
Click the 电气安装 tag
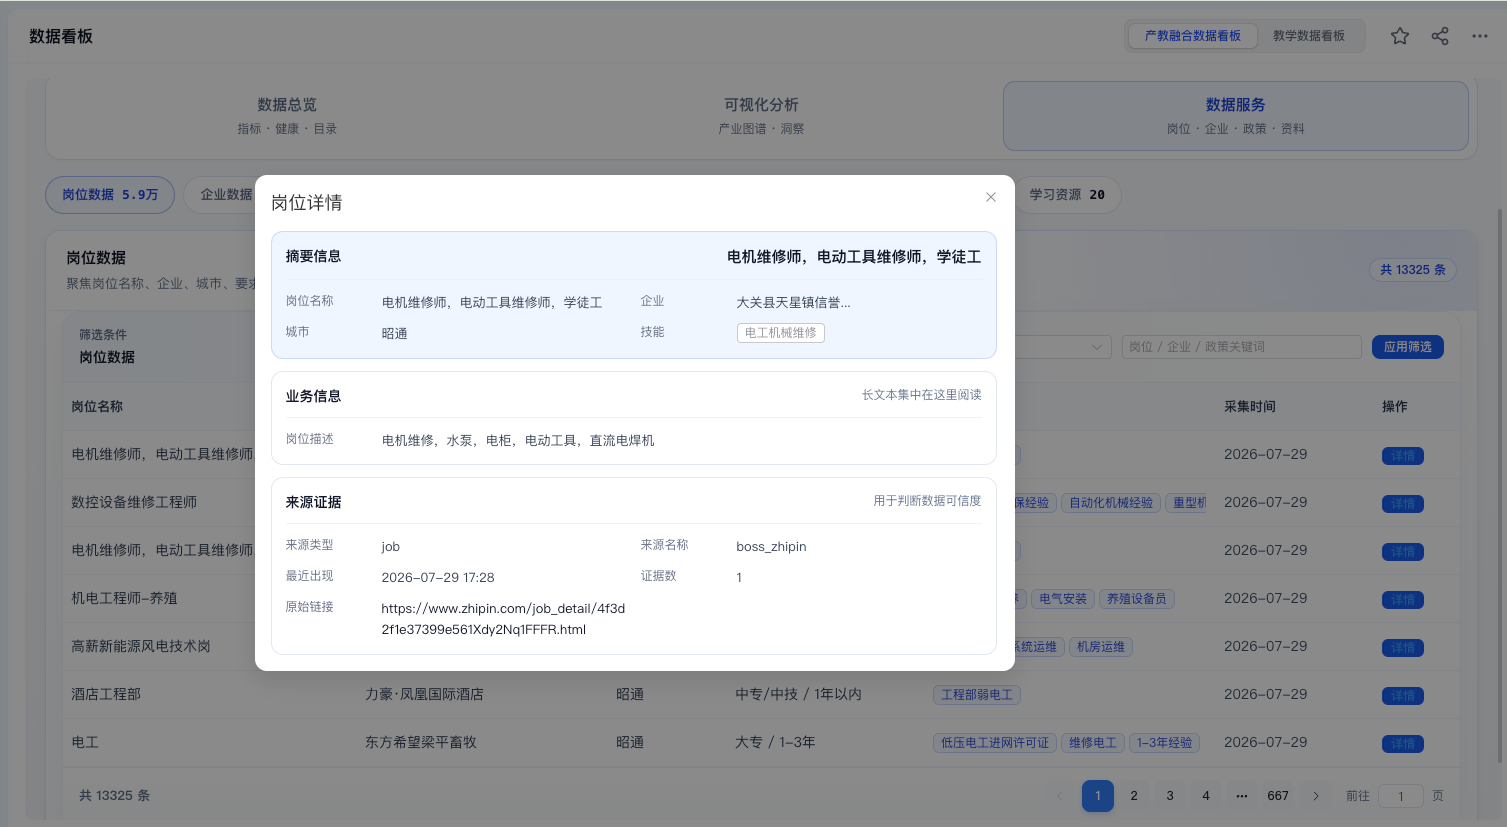click(1063, 599)
